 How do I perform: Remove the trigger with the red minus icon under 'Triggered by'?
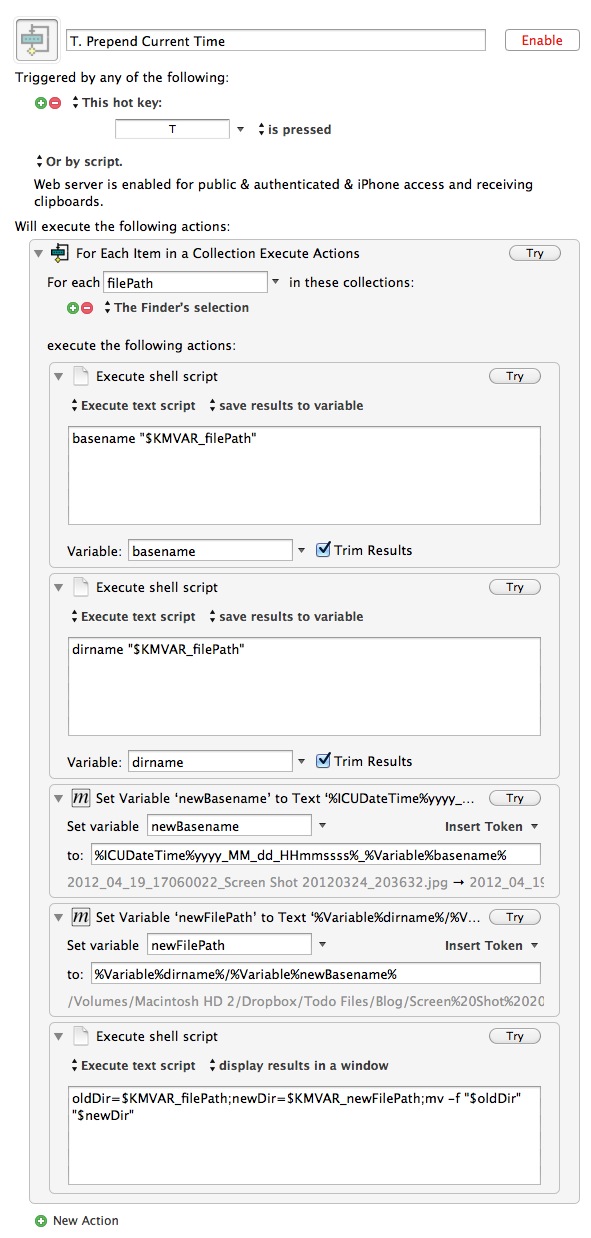55,103
